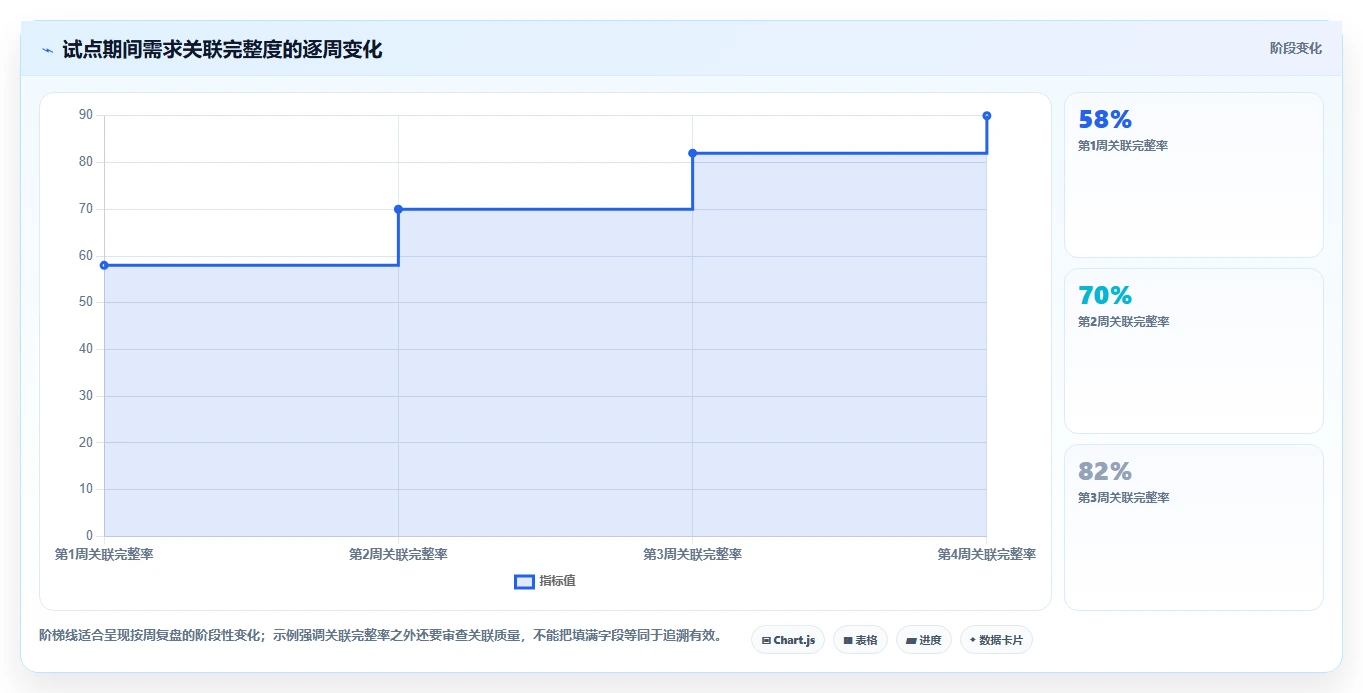Viewport: 1363px width, 693px height.
Task: Click the 进度 tag icon
Action: (x=911, y=640)
